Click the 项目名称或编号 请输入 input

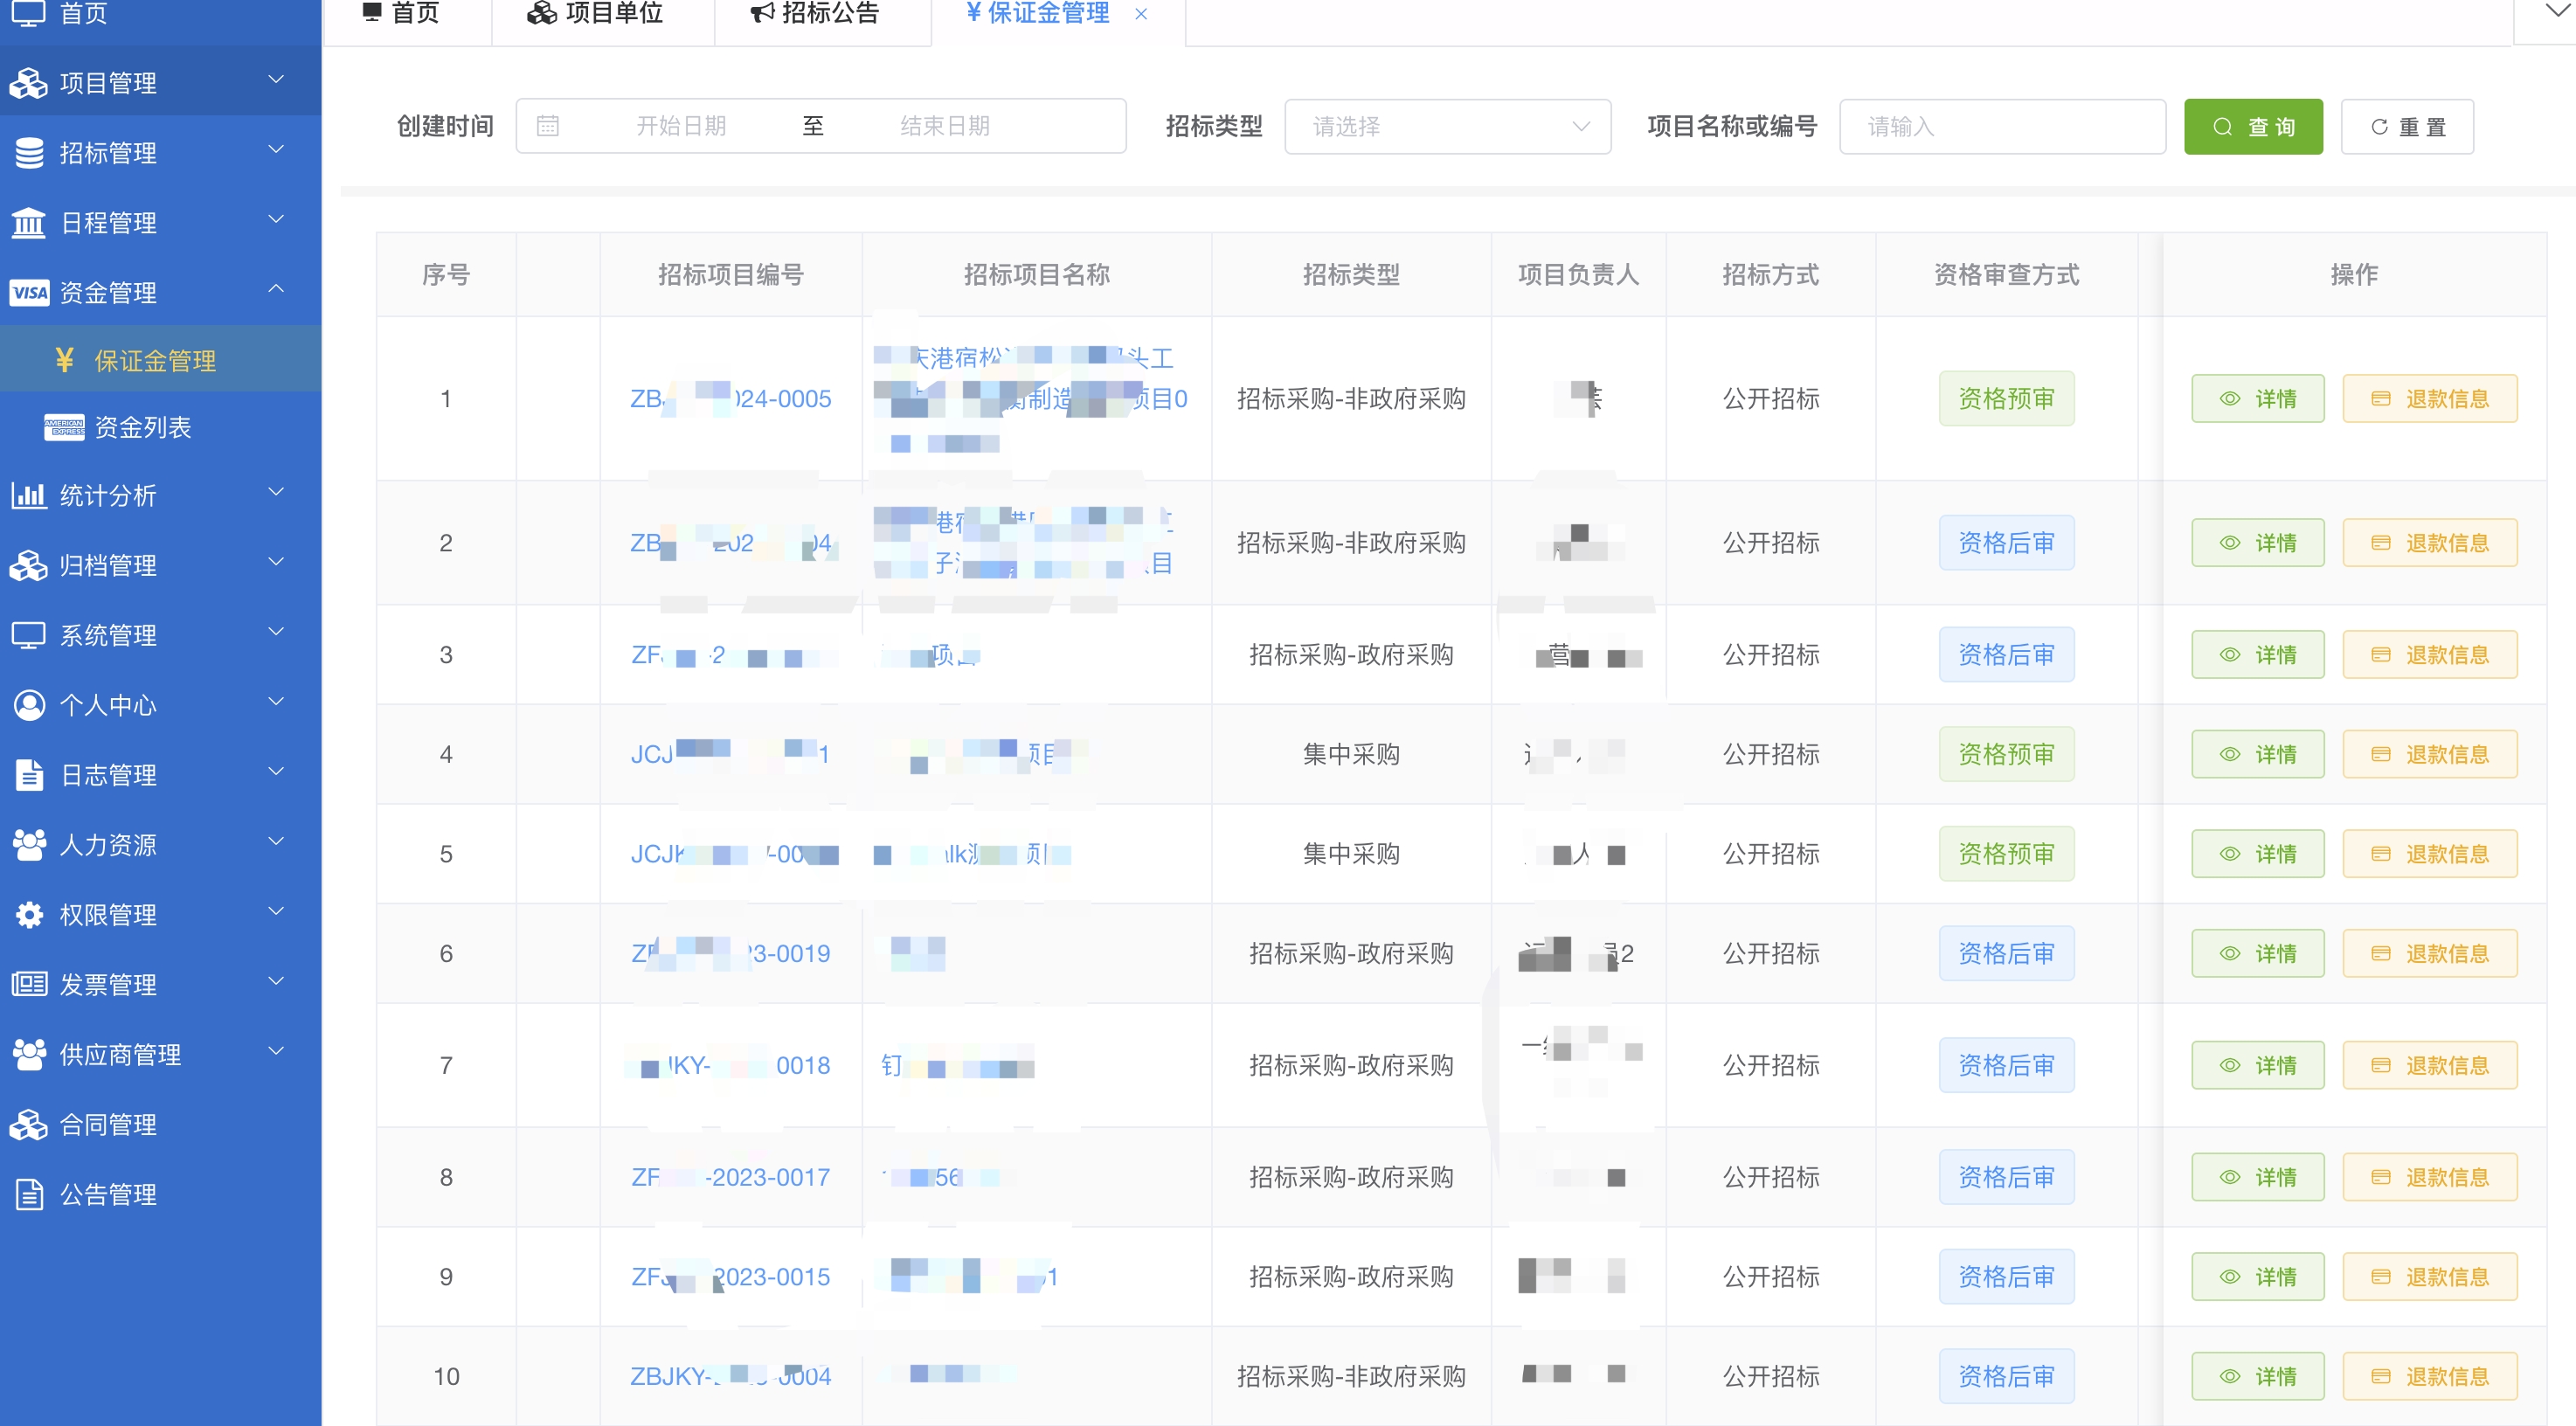2002,127
